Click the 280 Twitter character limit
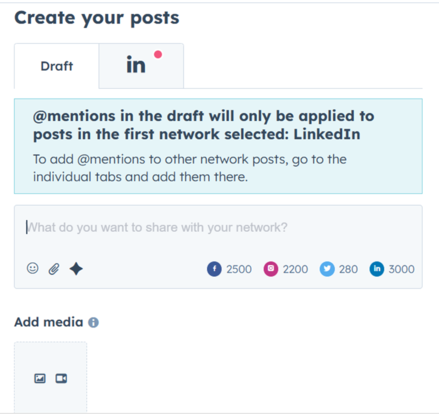Screen dimensions: 439x414 [349, 269]
